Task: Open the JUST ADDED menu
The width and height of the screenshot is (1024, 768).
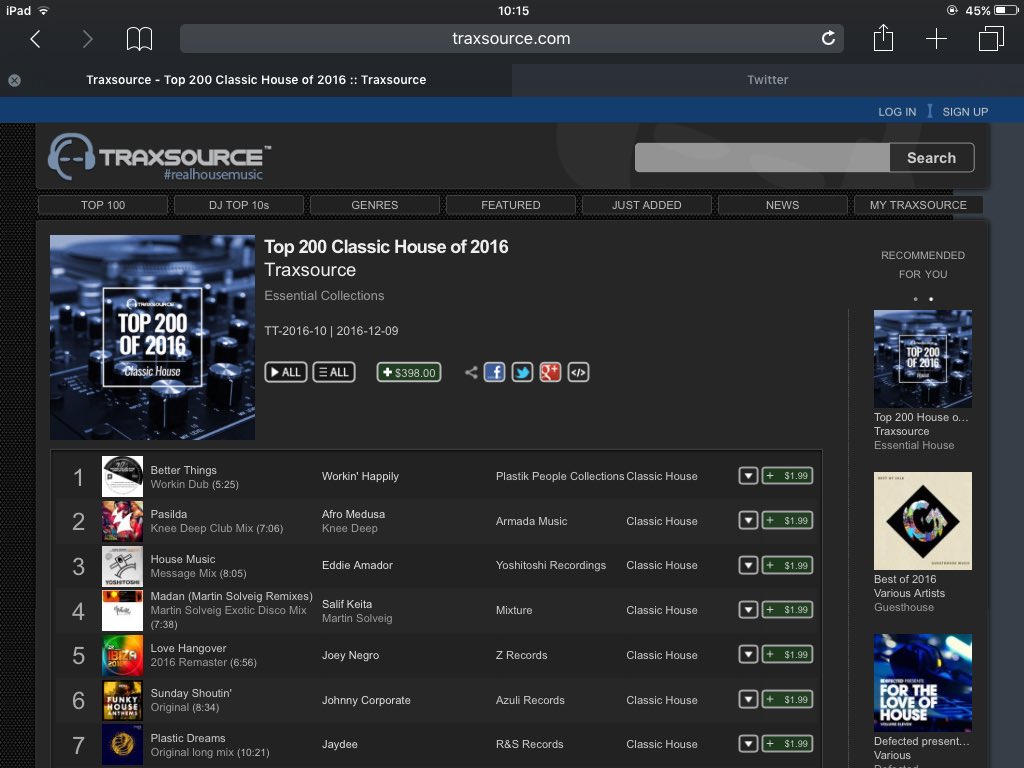Action: [647, 205]
